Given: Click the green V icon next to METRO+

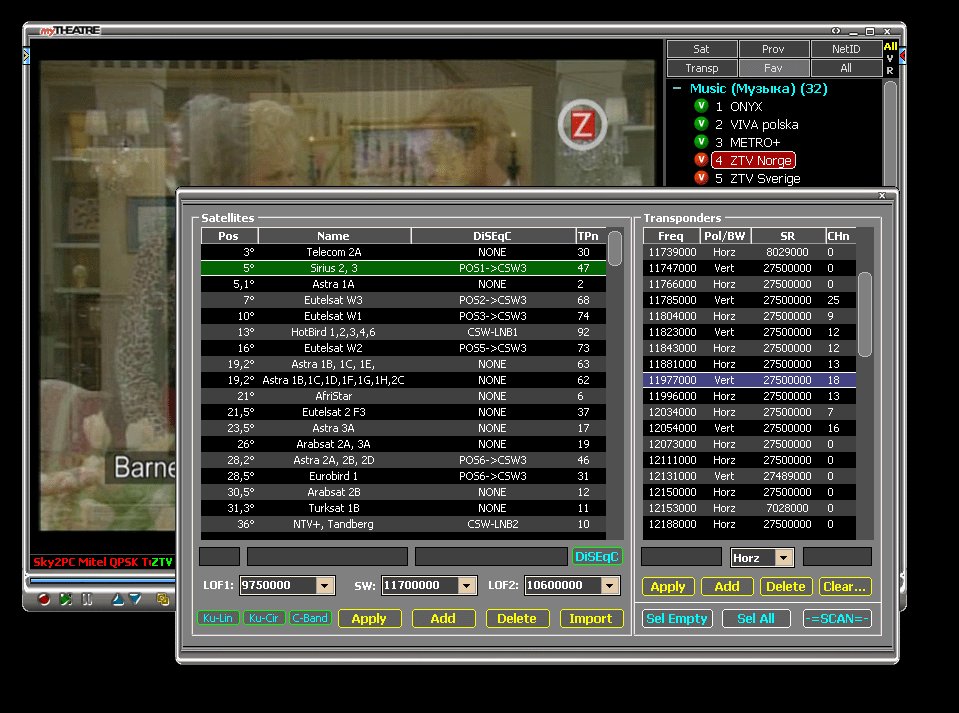Looking at the screenshot, I should (x=702, y=142).
